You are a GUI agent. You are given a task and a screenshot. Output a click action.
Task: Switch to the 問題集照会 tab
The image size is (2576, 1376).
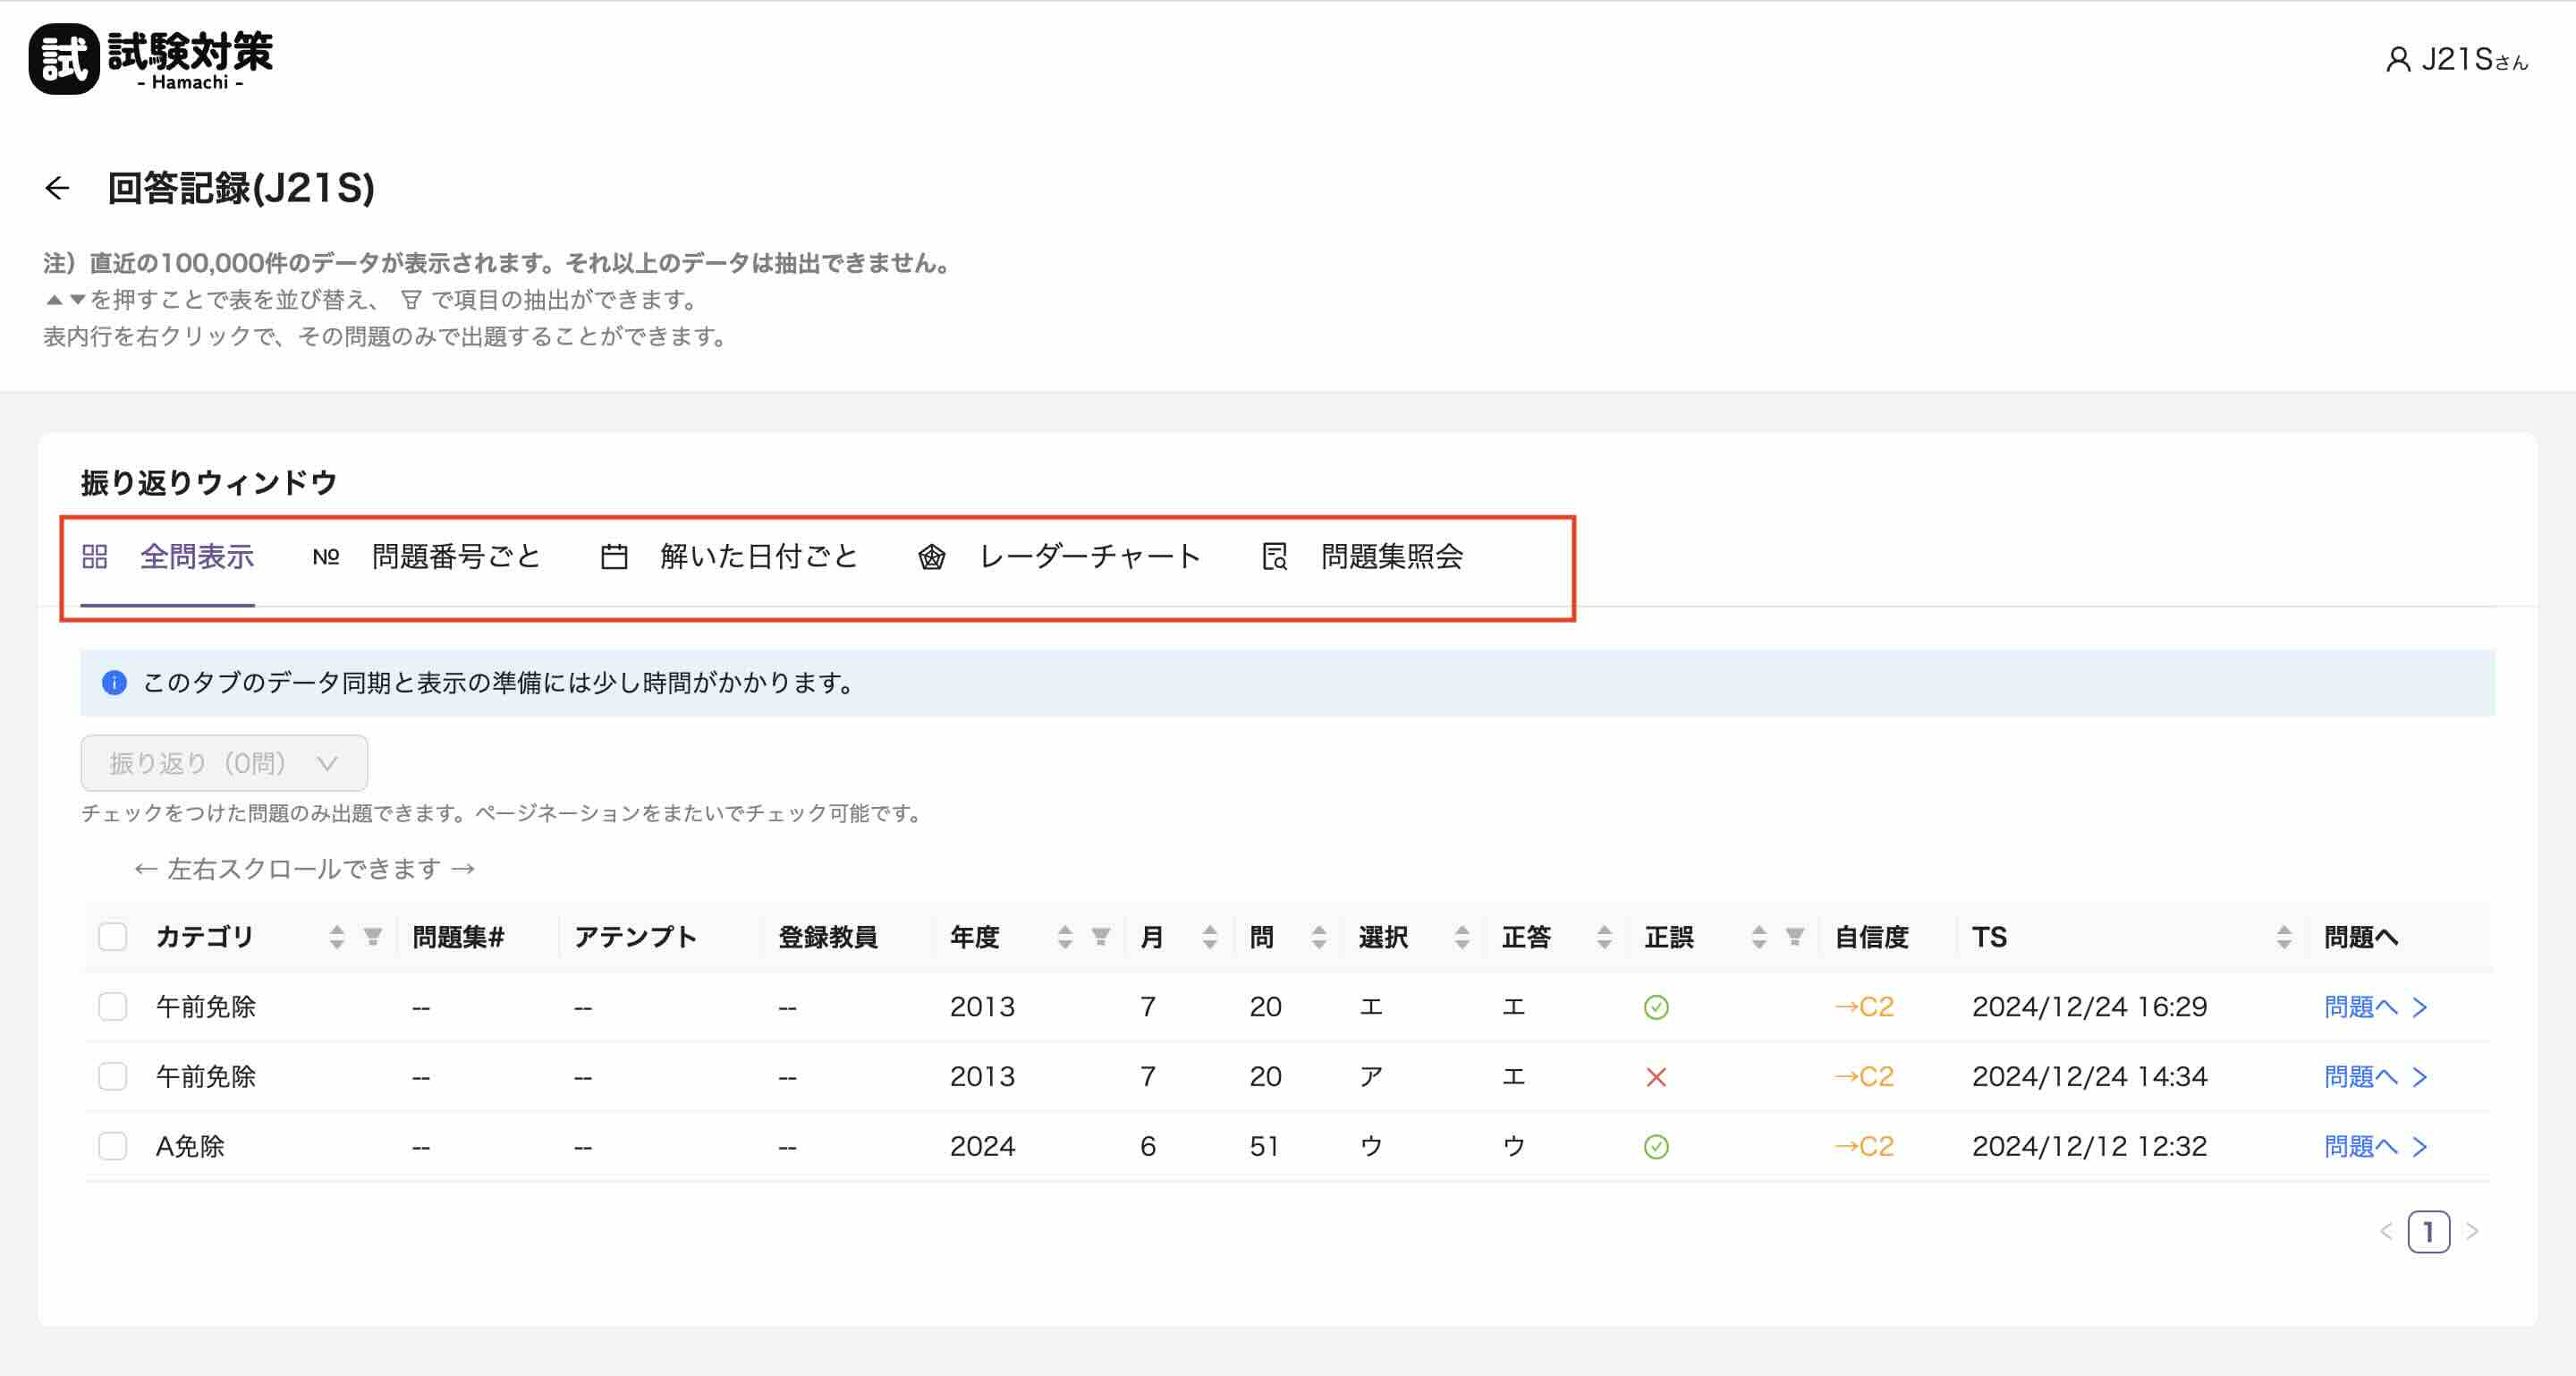tap(1390, 558)
